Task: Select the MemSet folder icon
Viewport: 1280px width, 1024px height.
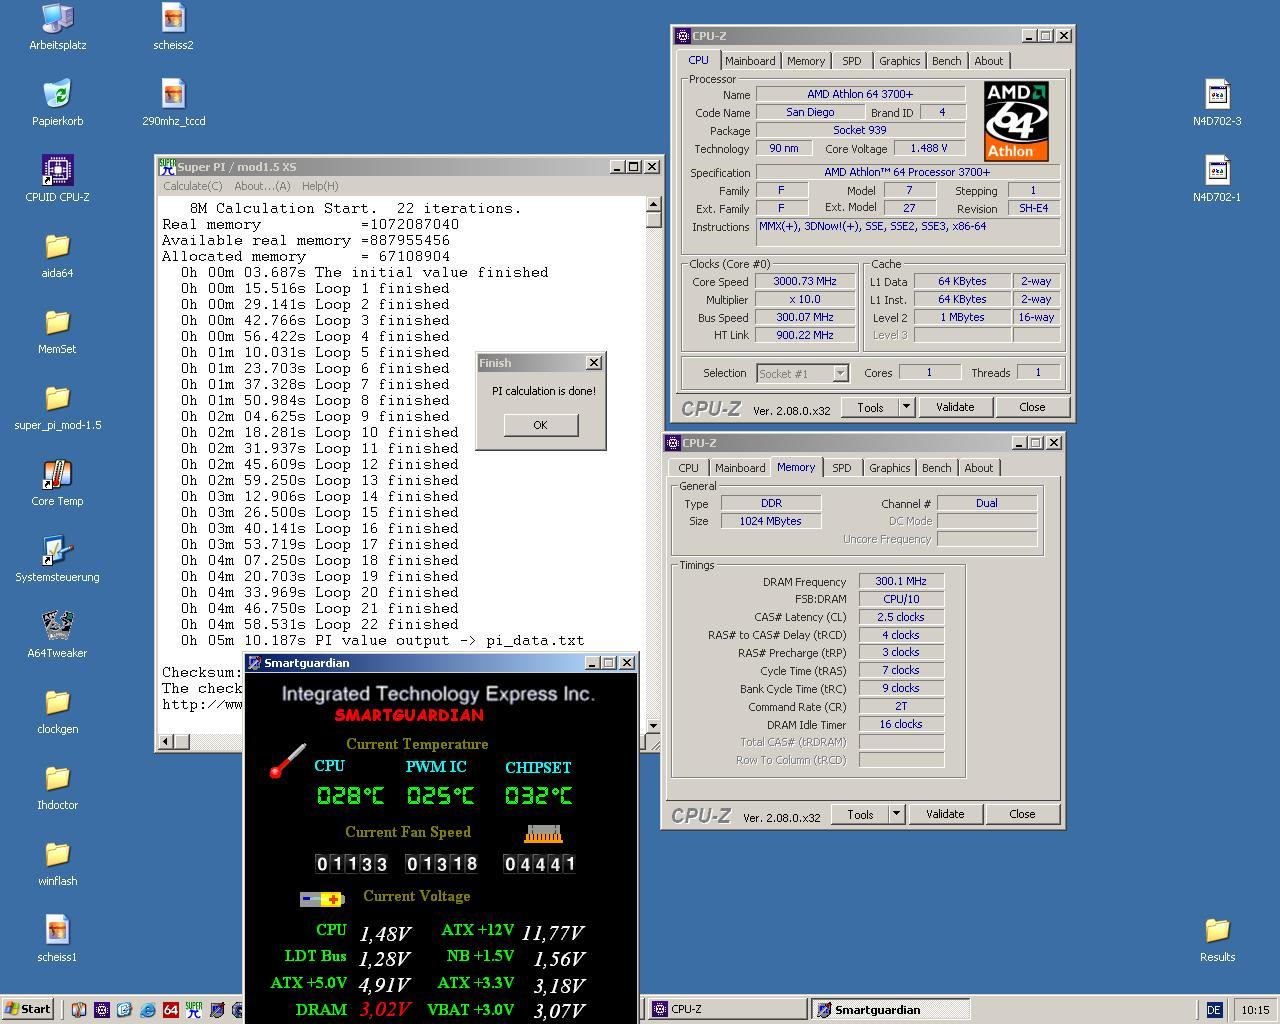Action: point(57,322)
